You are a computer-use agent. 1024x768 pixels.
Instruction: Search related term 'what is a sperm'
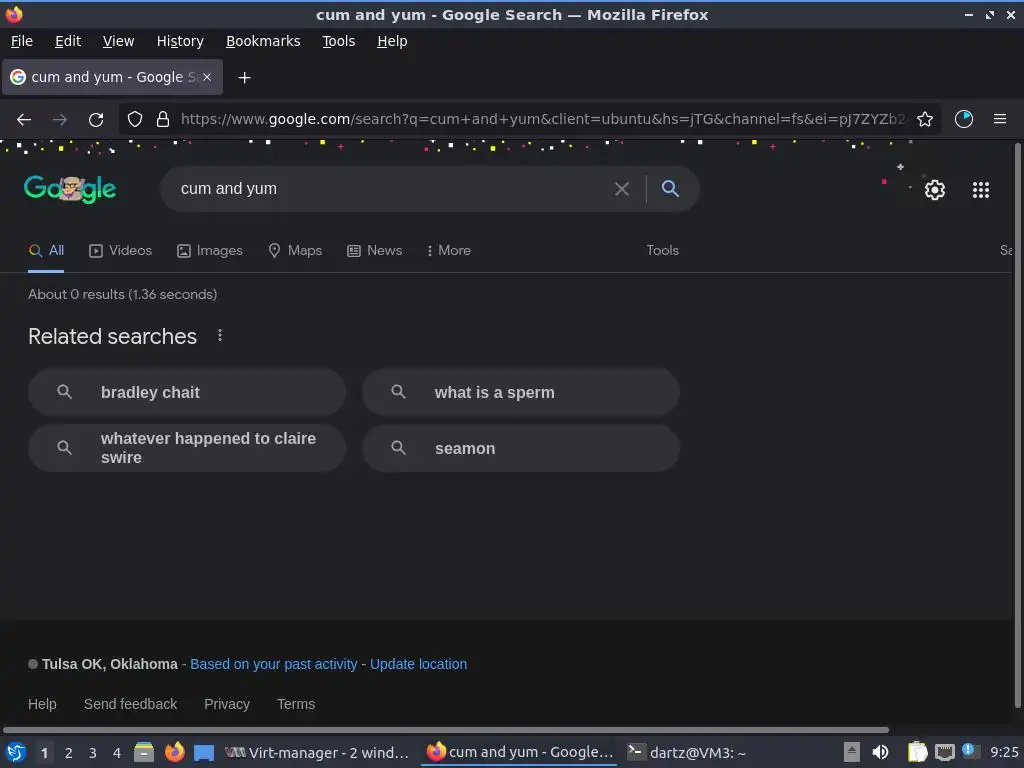point(521,392)
